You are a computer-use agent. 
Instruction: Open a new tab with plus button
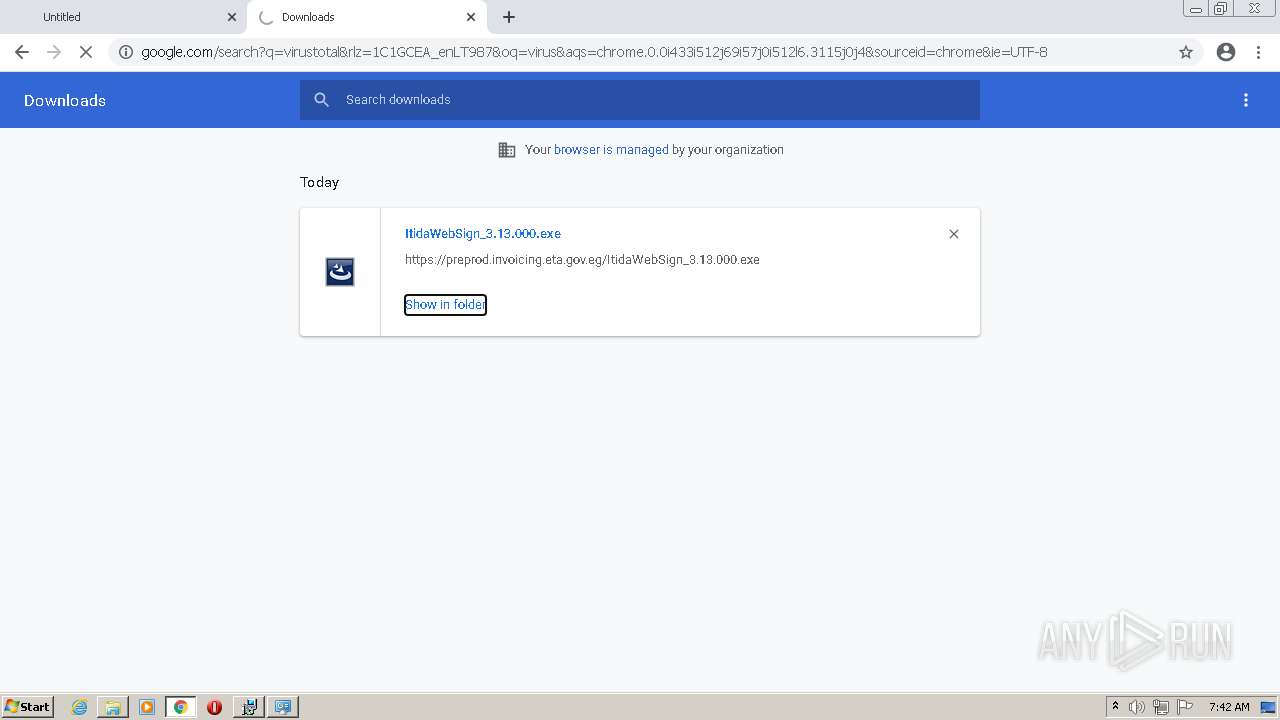[509, 17]
